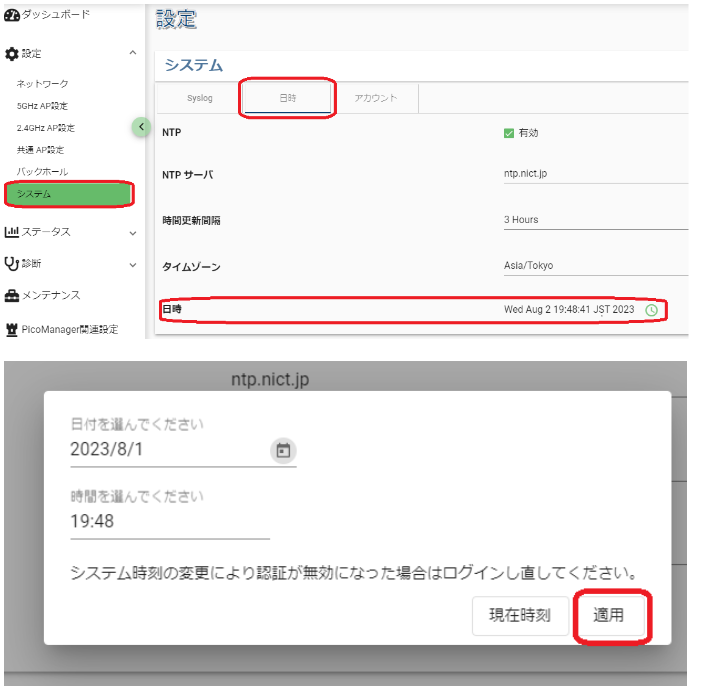Open the time update interval dropdown

(596, 220)
